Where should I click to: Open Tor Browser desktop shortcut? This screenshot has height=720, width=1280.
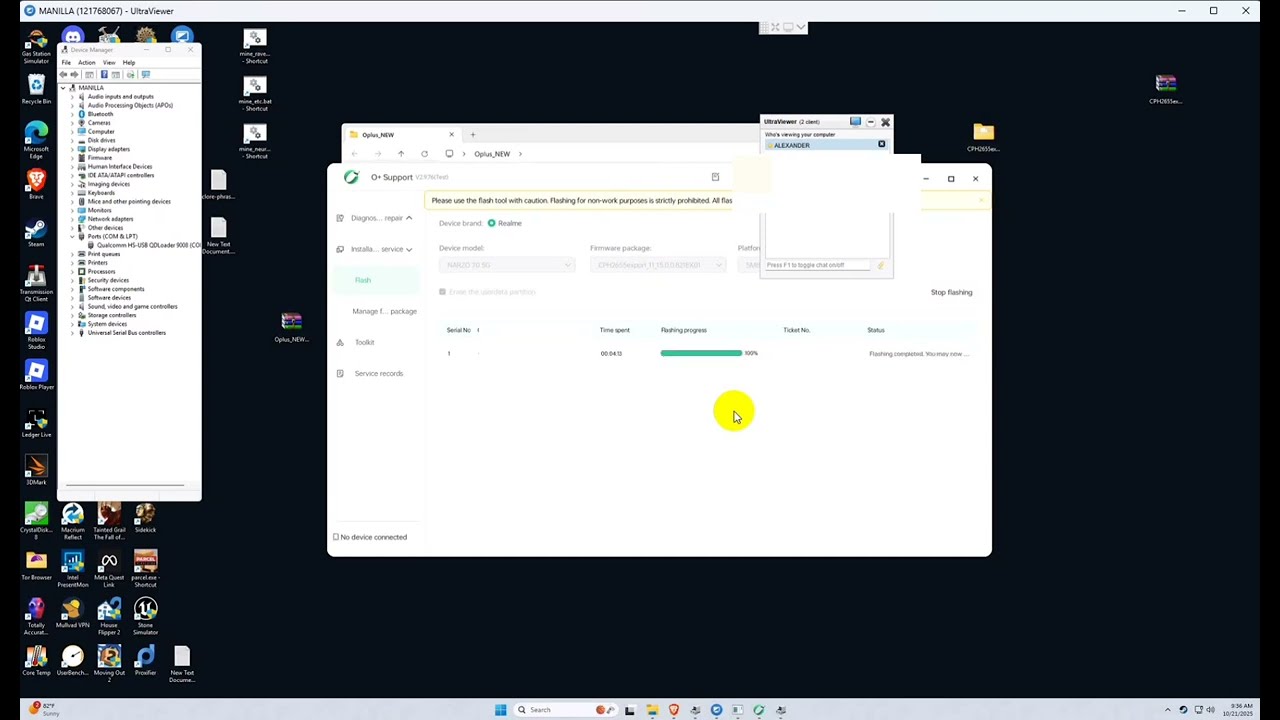(36, 565)
